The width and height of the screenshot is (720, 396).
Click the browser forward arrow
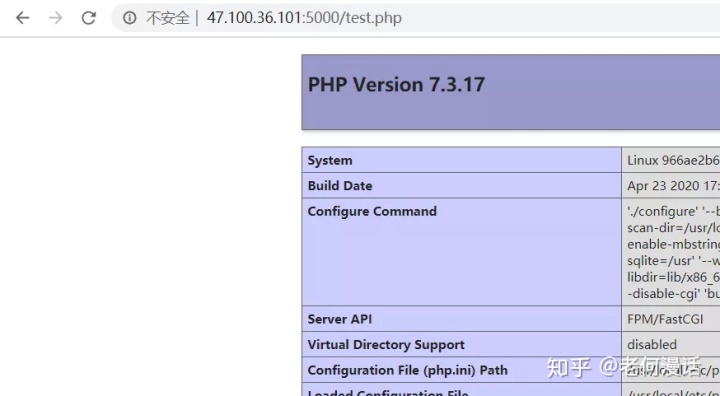pos(56,18)
